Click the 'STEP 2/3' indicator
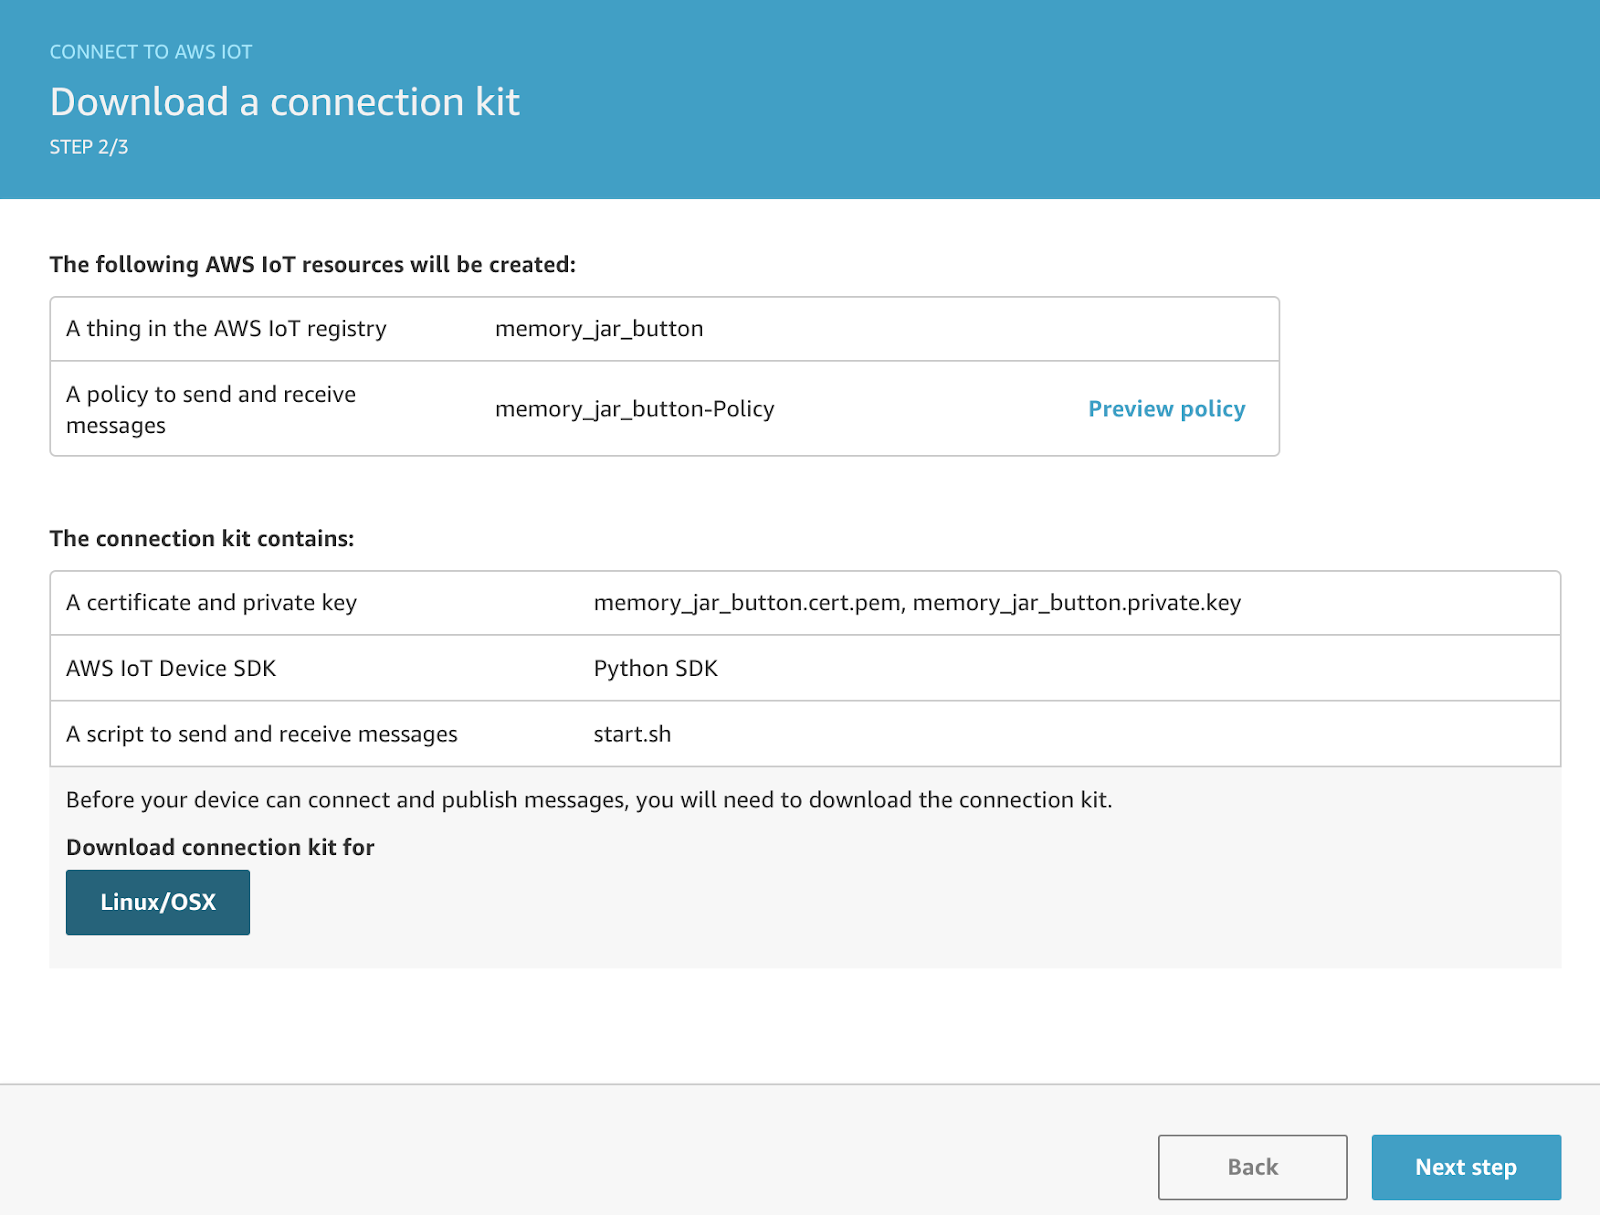 click(89, 147)
